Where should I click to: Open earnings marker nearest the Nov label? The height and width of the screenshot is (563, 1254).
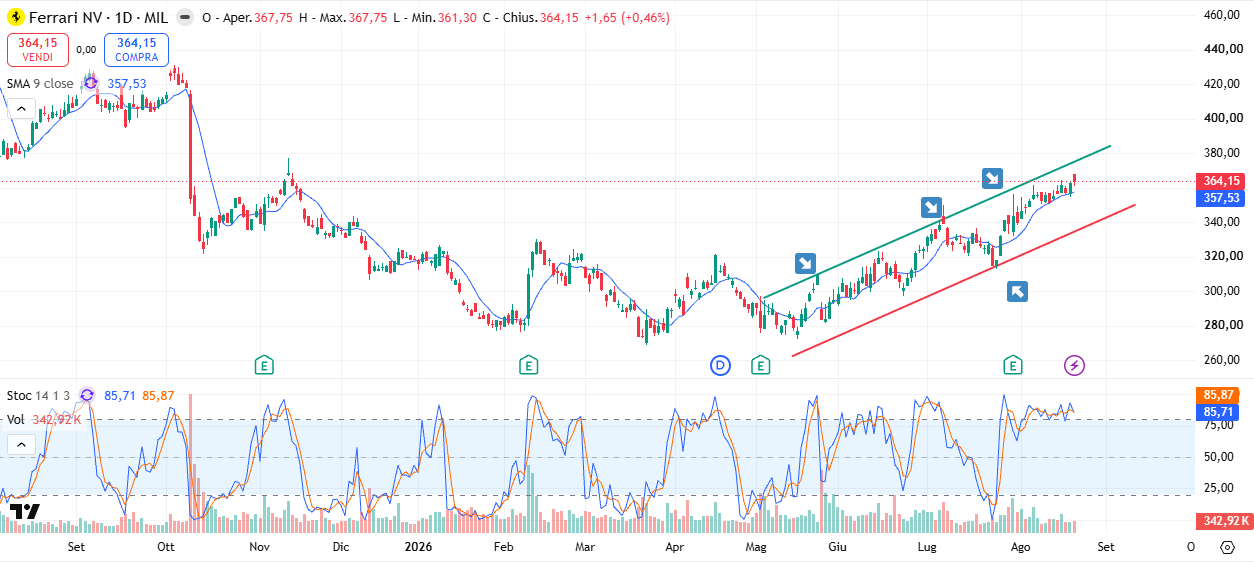[x=264, y=365]
